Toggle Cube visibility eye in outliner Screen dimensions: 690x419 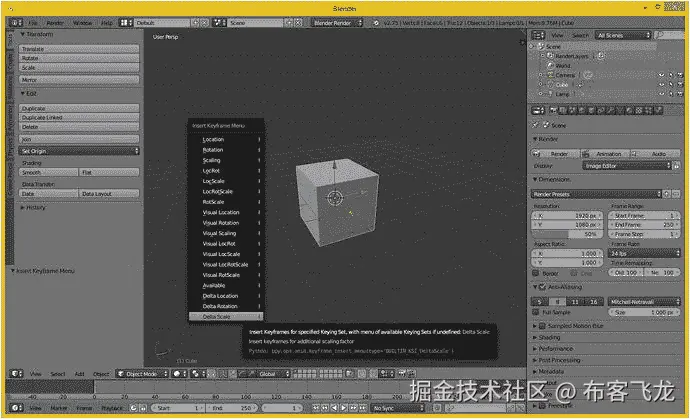[661, 85]
